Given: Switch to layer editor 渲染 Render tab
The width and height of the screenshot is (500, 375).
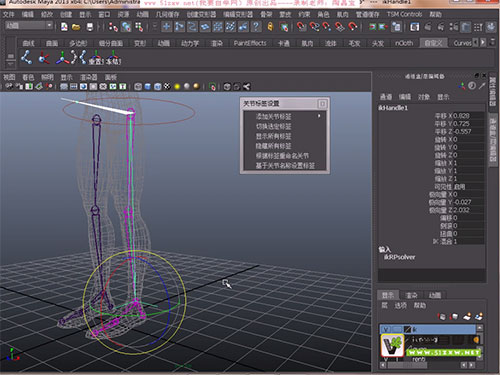Looking at the screenshot, I should (411, 295).
